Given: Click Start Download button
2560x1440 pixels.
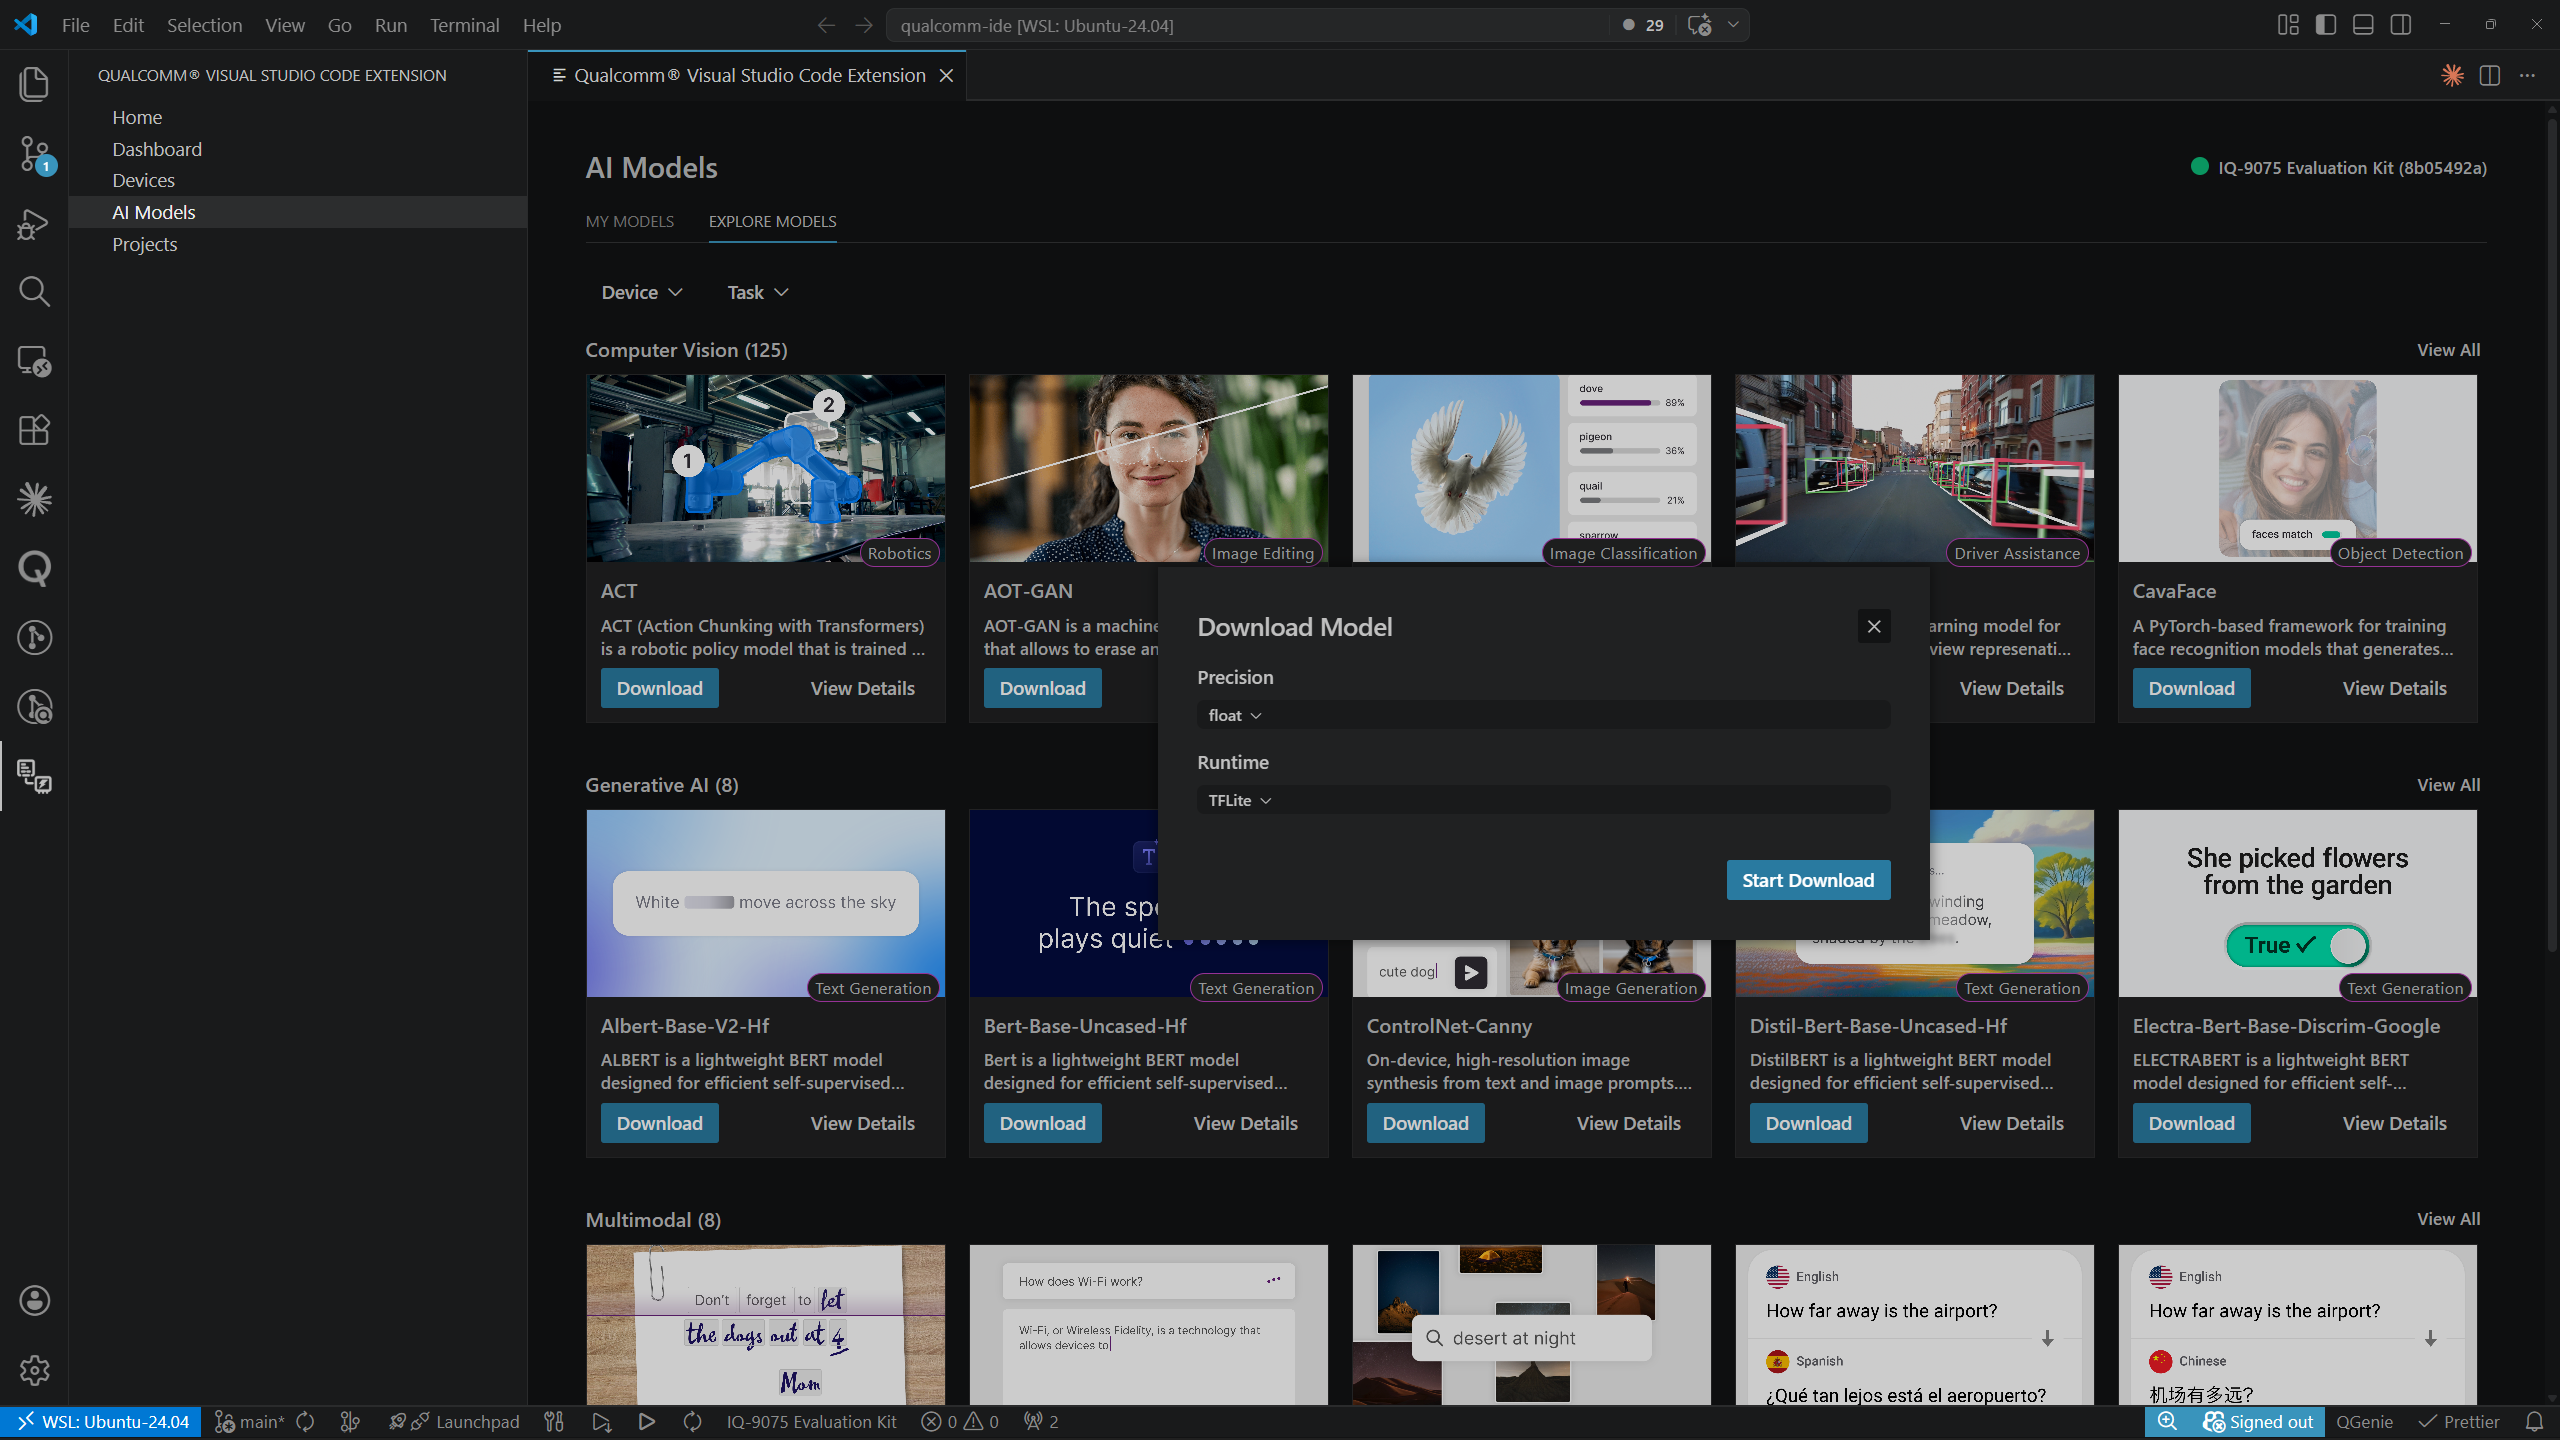Looking at the screenshot, I should coord(1808,880).
